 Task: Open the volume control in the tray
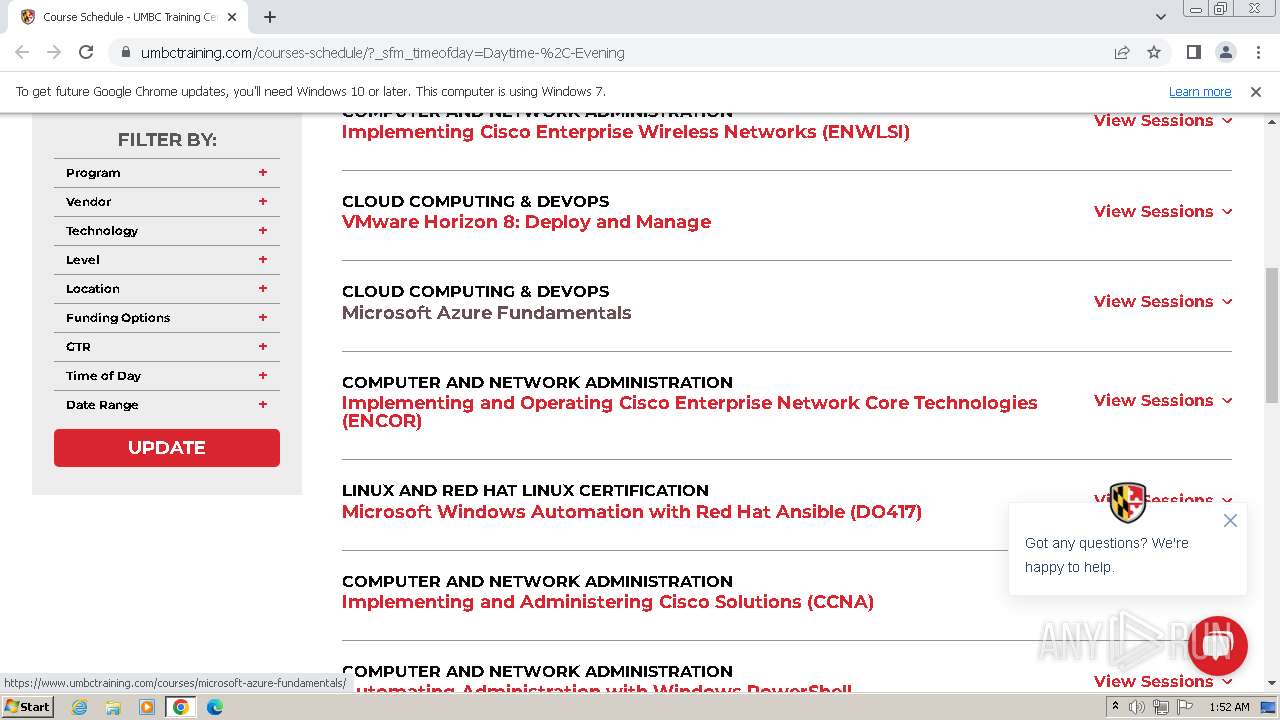pyautogui.click(x=1137, y=707)
